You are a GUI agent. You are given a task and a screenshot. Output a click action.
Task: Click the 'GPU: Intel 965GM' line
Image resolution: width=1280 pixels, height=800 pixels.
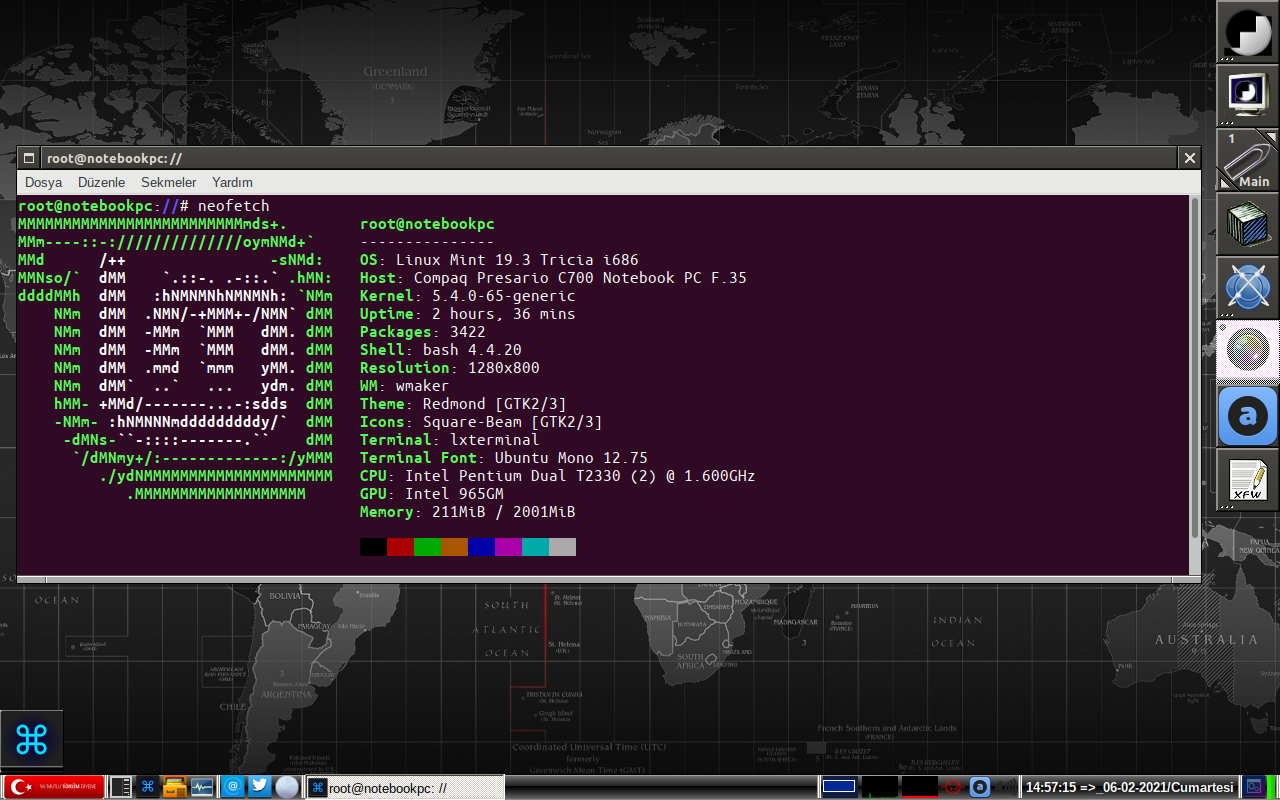coord(432,494)
